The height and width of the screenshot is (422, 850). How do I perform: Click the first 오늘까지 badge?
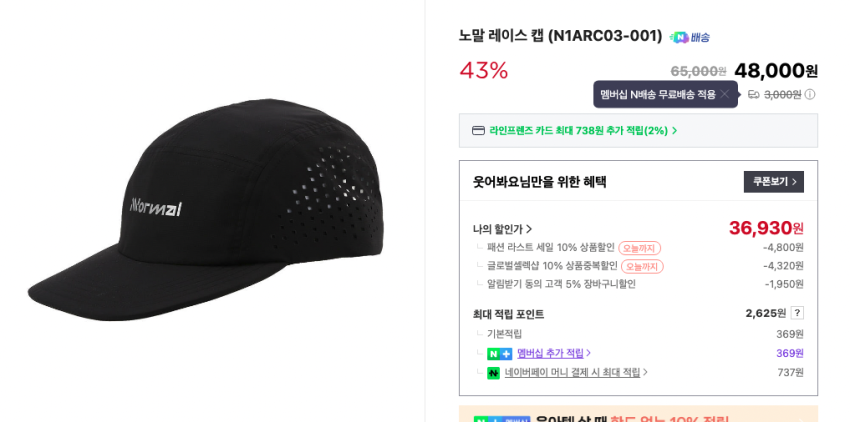tap(639, 248)
